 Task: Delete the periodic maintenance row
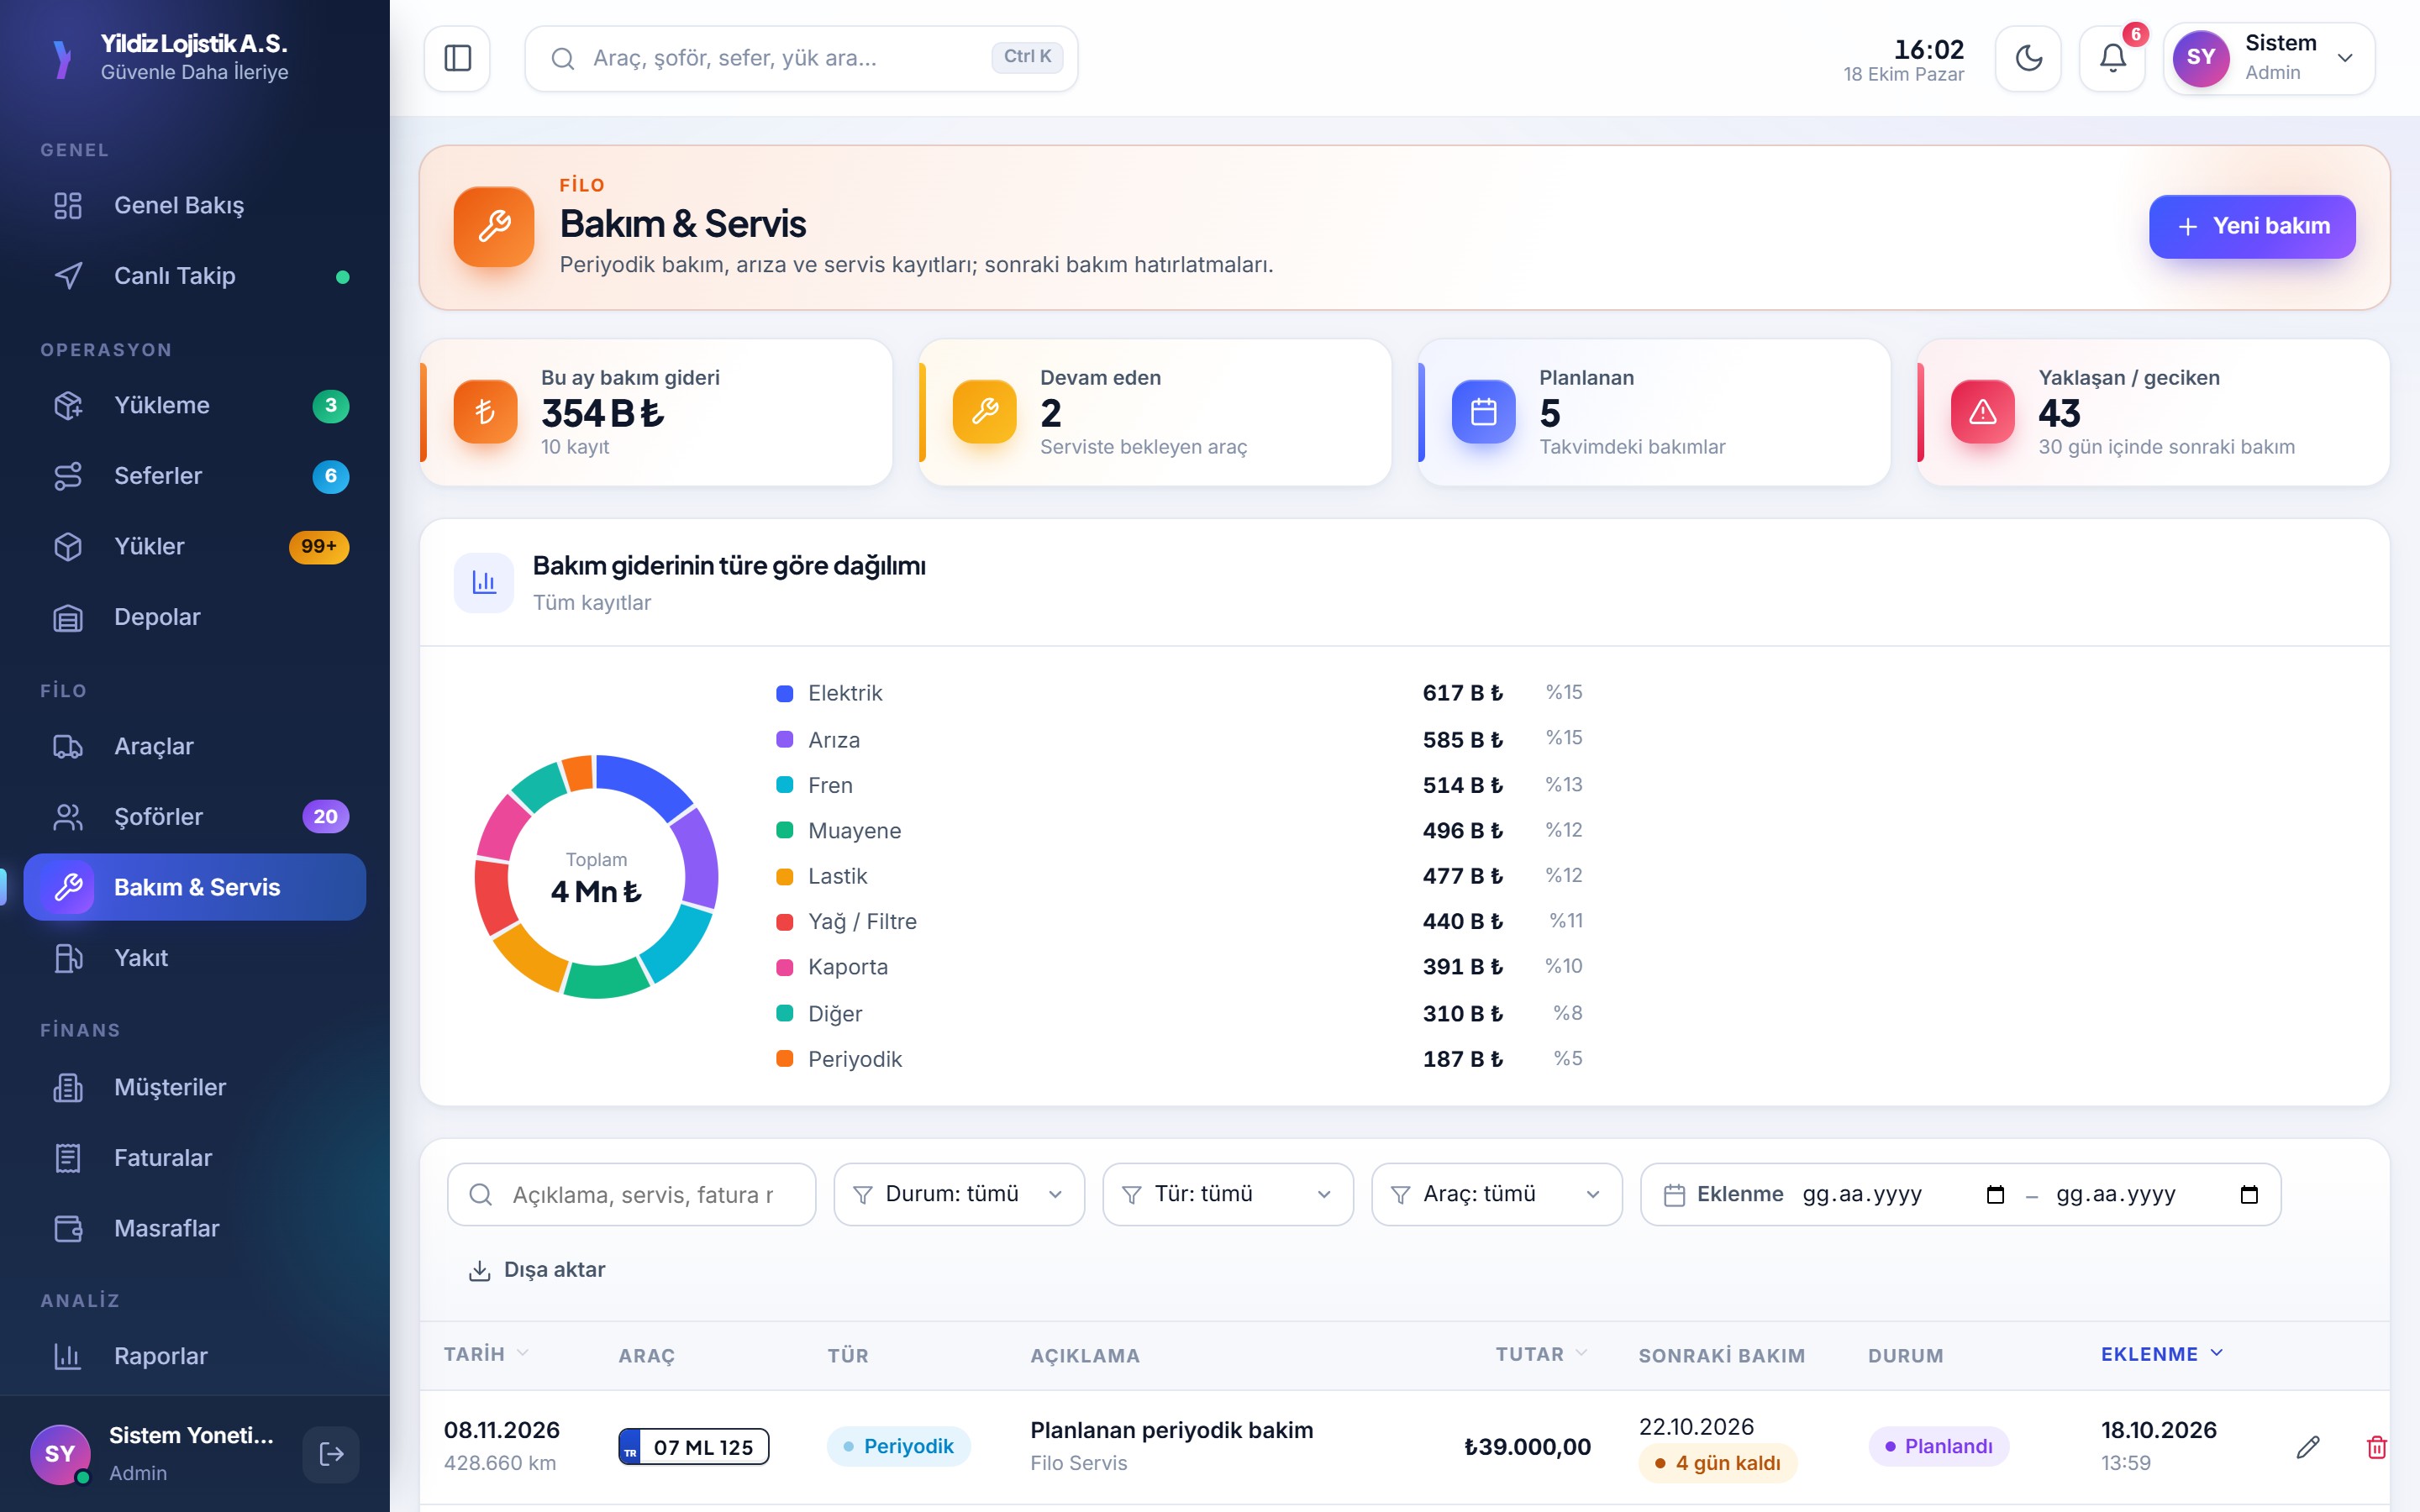[2377, 1446]
